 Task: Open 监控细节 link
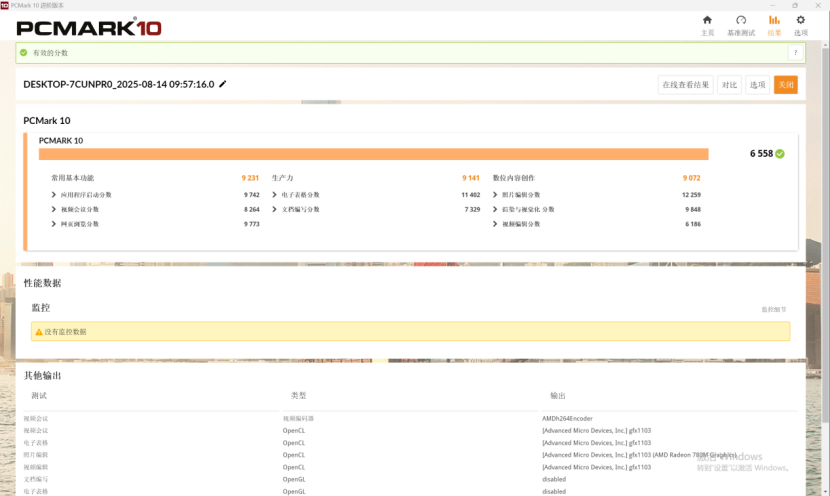[x=774, y=310]
